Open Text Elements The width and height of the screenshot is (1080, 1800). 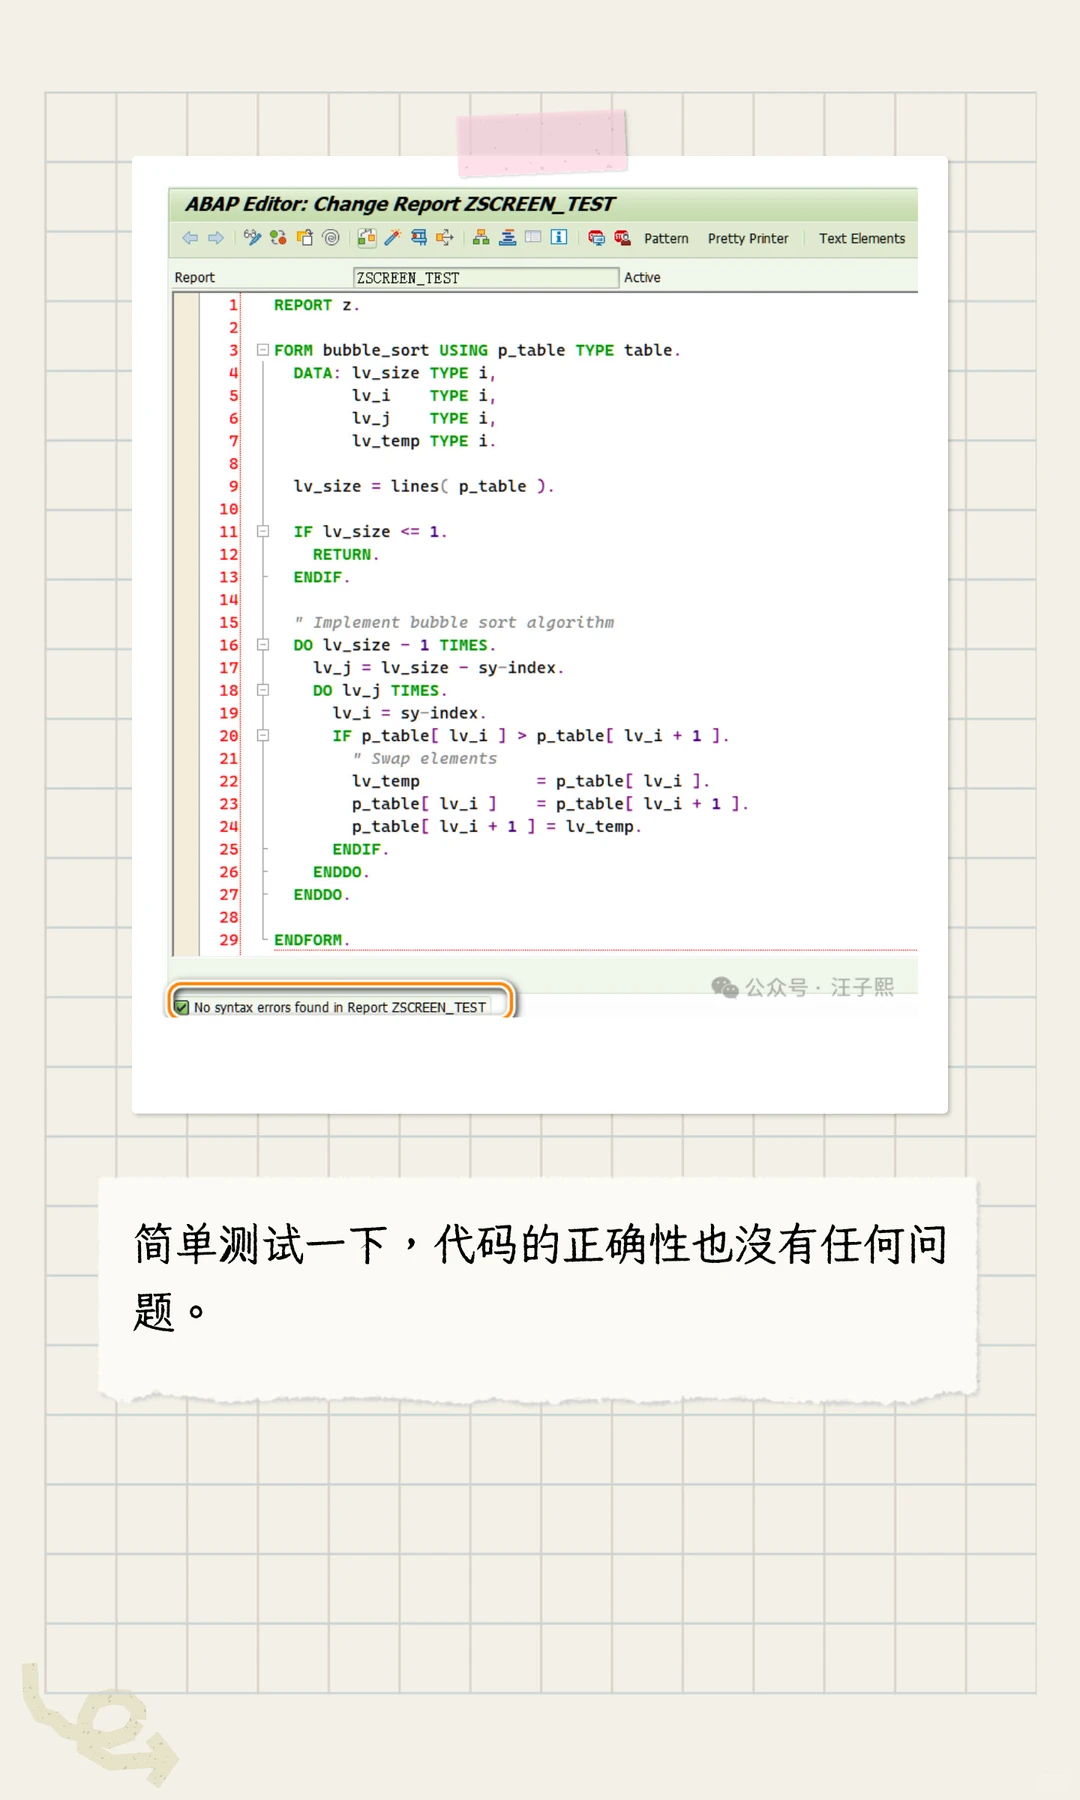tap(862, 239)
